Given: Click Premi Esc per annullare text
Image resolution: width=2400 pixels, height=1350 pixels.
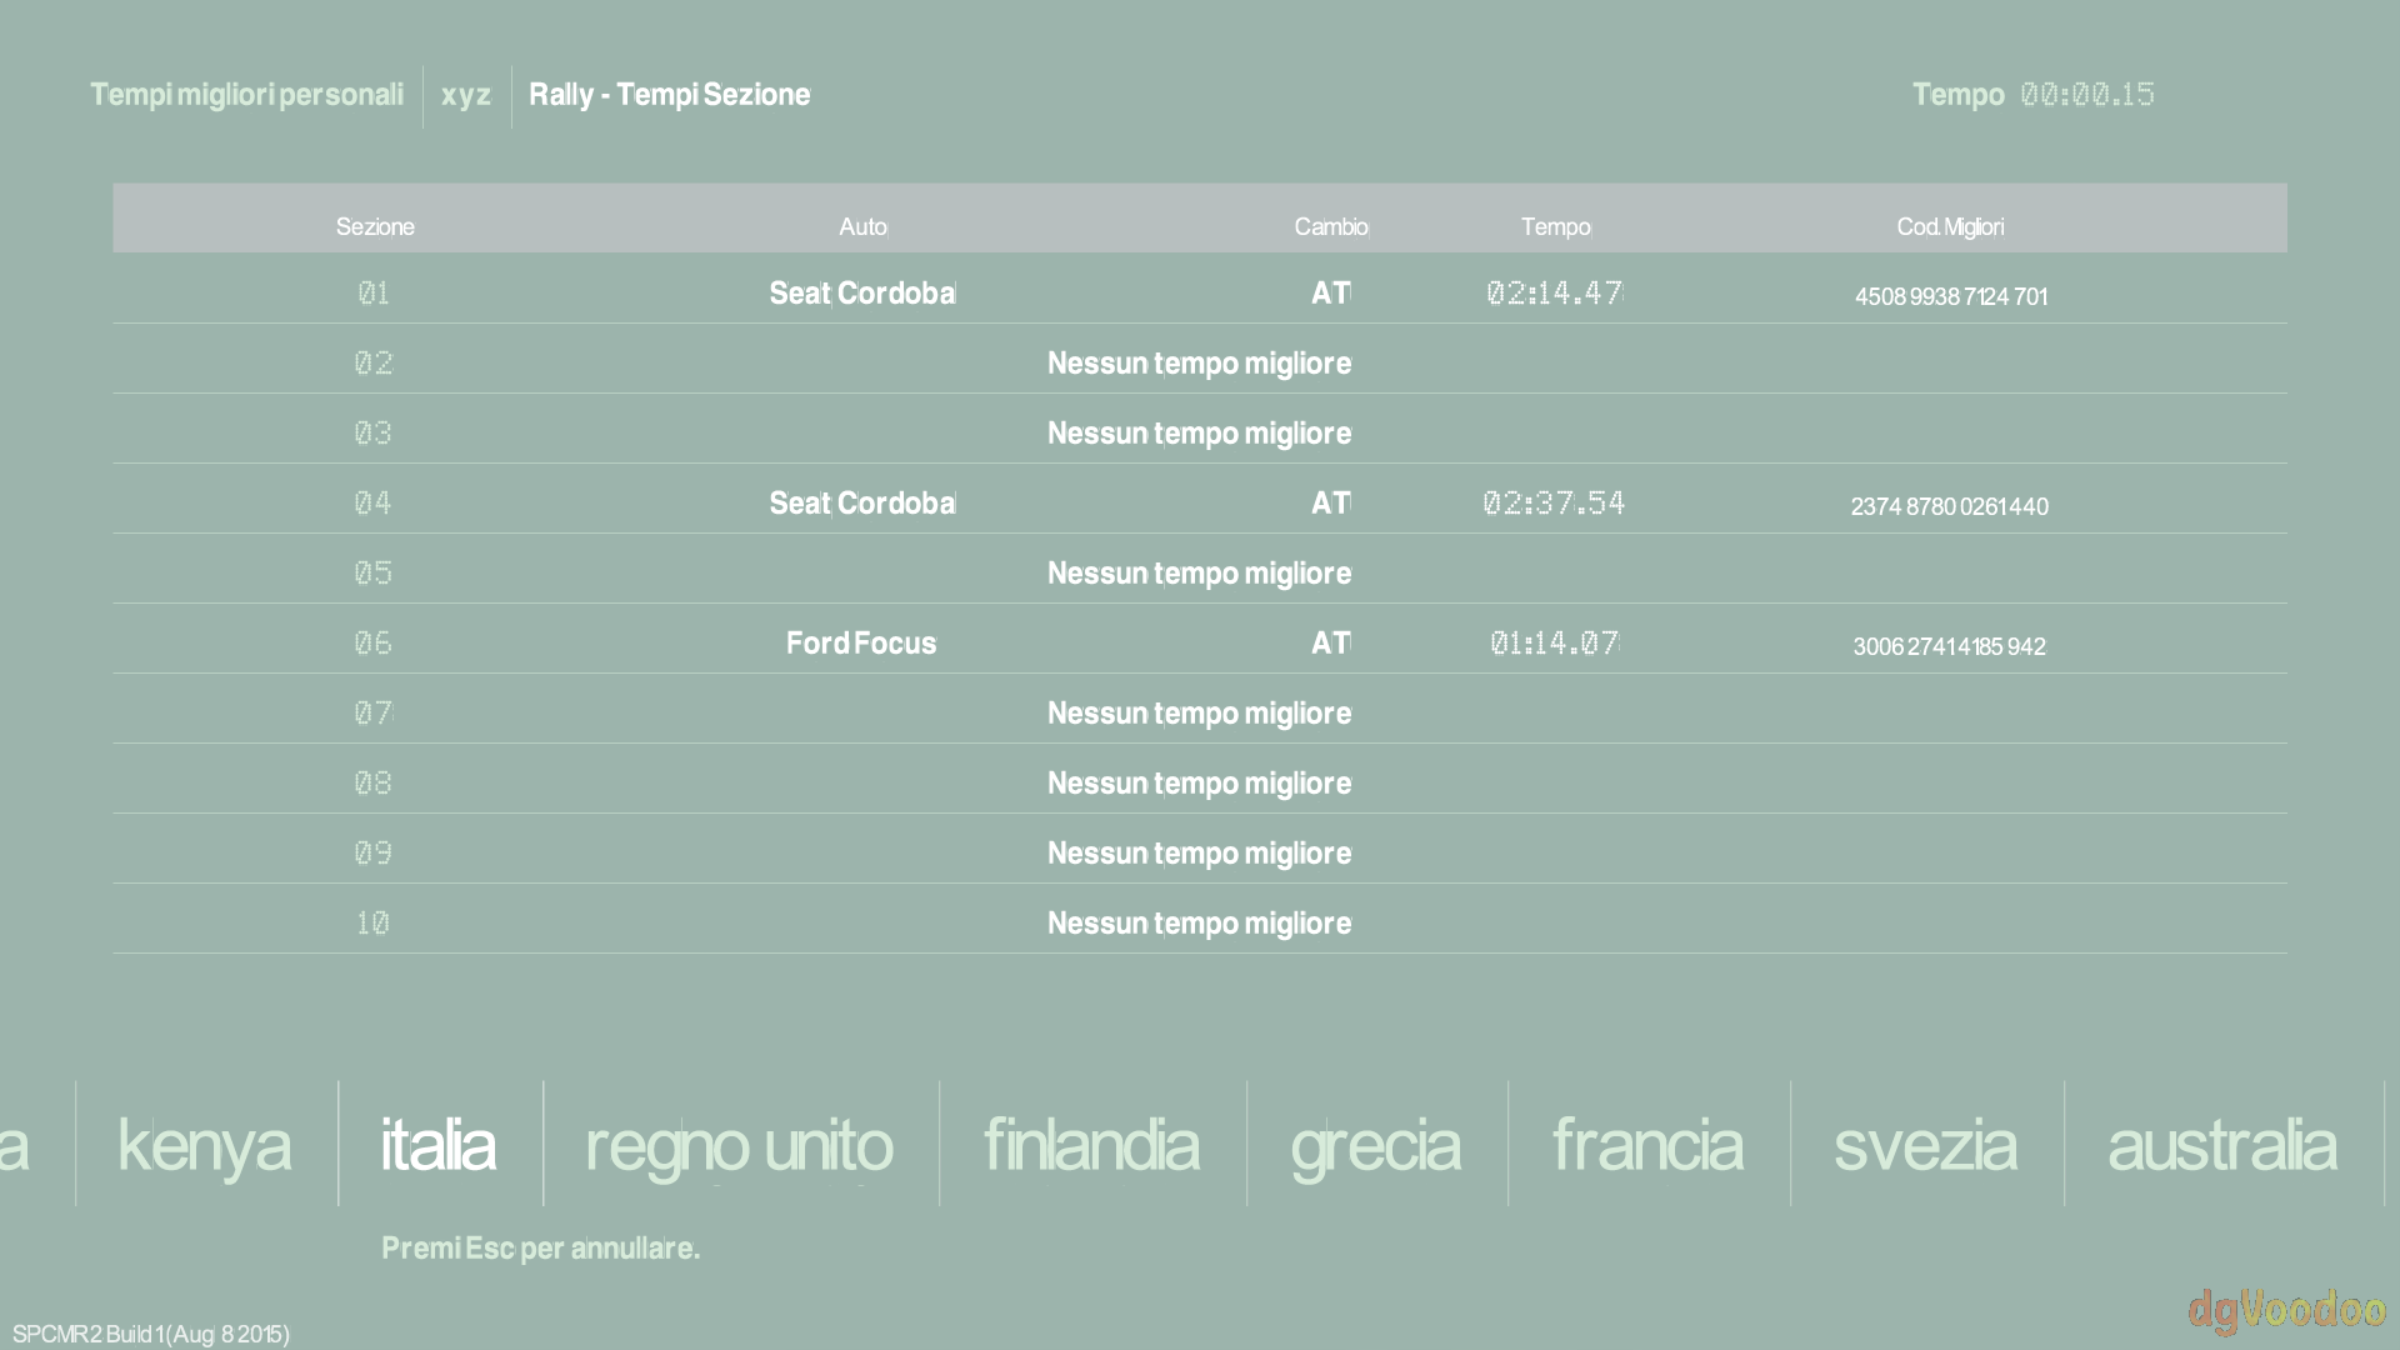Looking at the screenshot, I should (x=541, y=1248).
